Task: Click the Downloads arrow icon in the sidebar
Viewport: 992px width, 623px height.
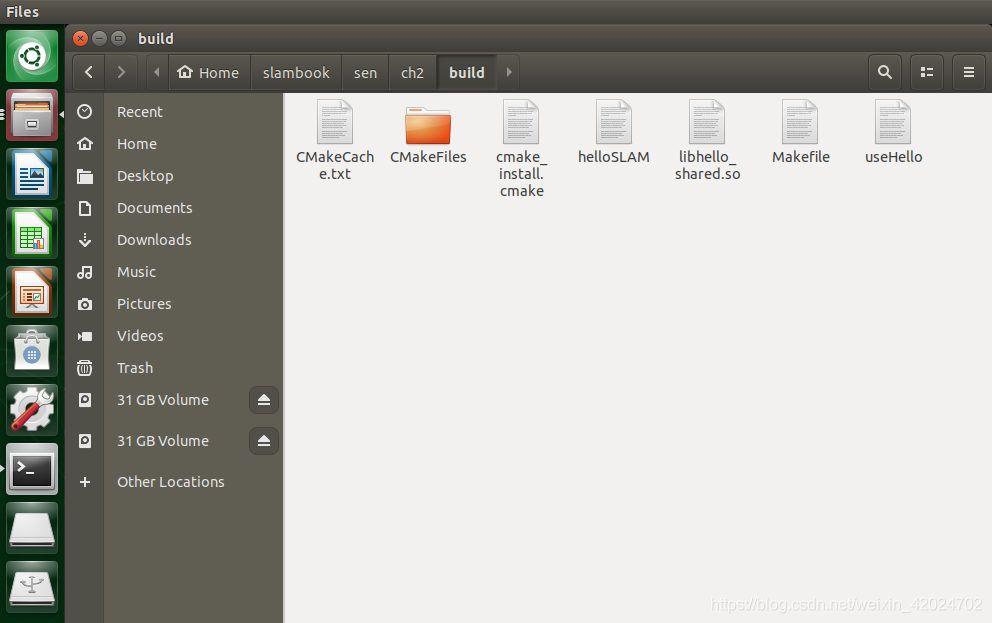Action: [x=85, y=240]
